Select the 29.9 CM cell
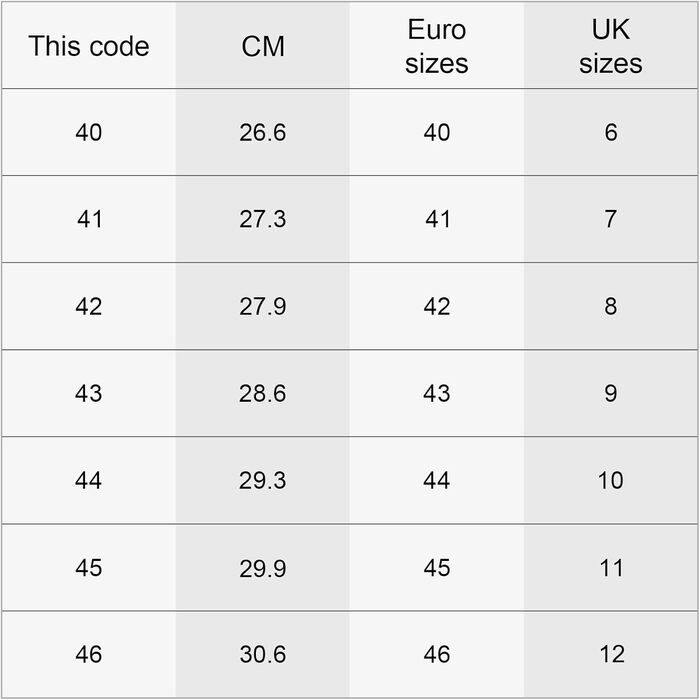 (263, 567)
